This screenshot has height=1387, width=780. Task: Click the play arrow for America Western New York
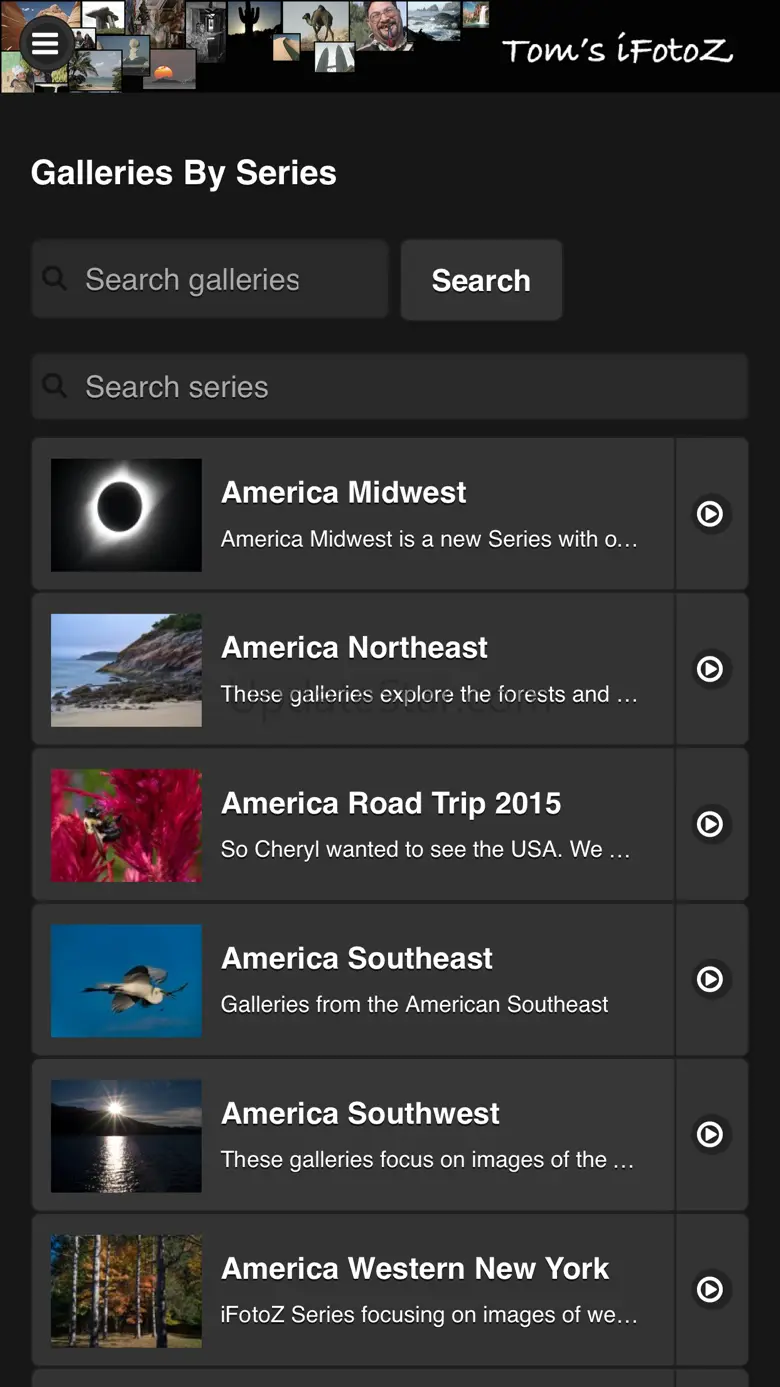point(710,1289)
